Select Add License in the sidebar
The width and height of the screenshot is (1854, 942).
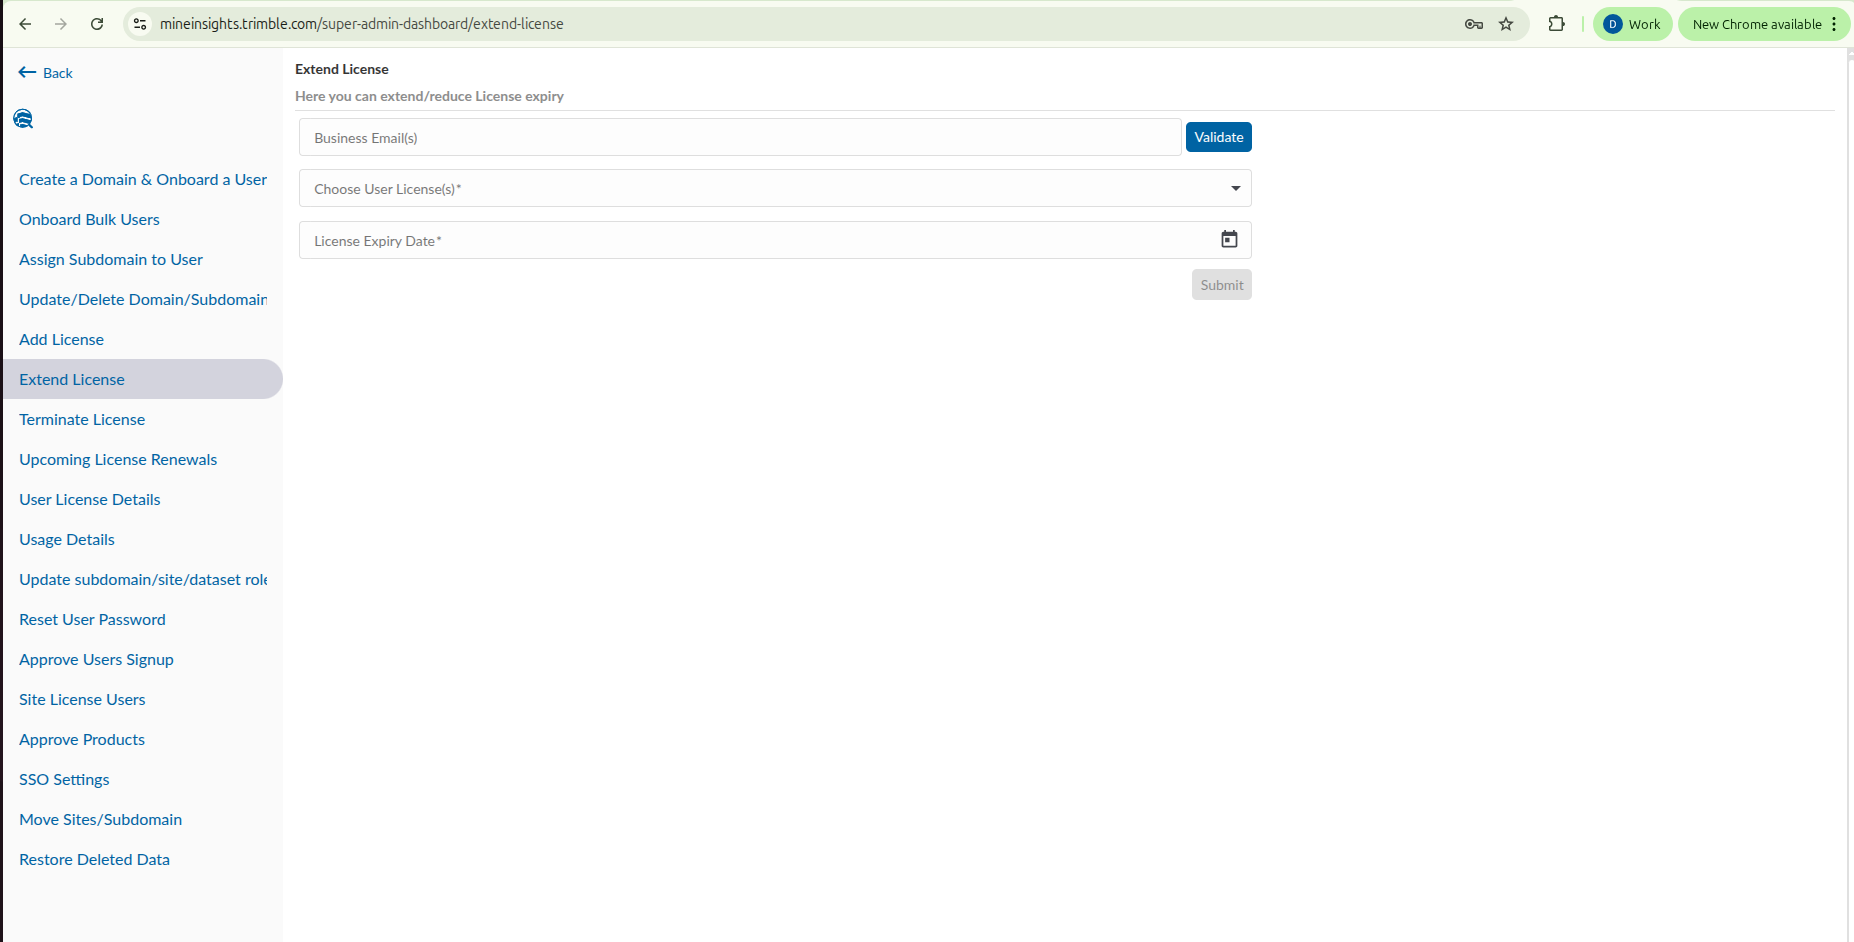[x=61, y=340]
